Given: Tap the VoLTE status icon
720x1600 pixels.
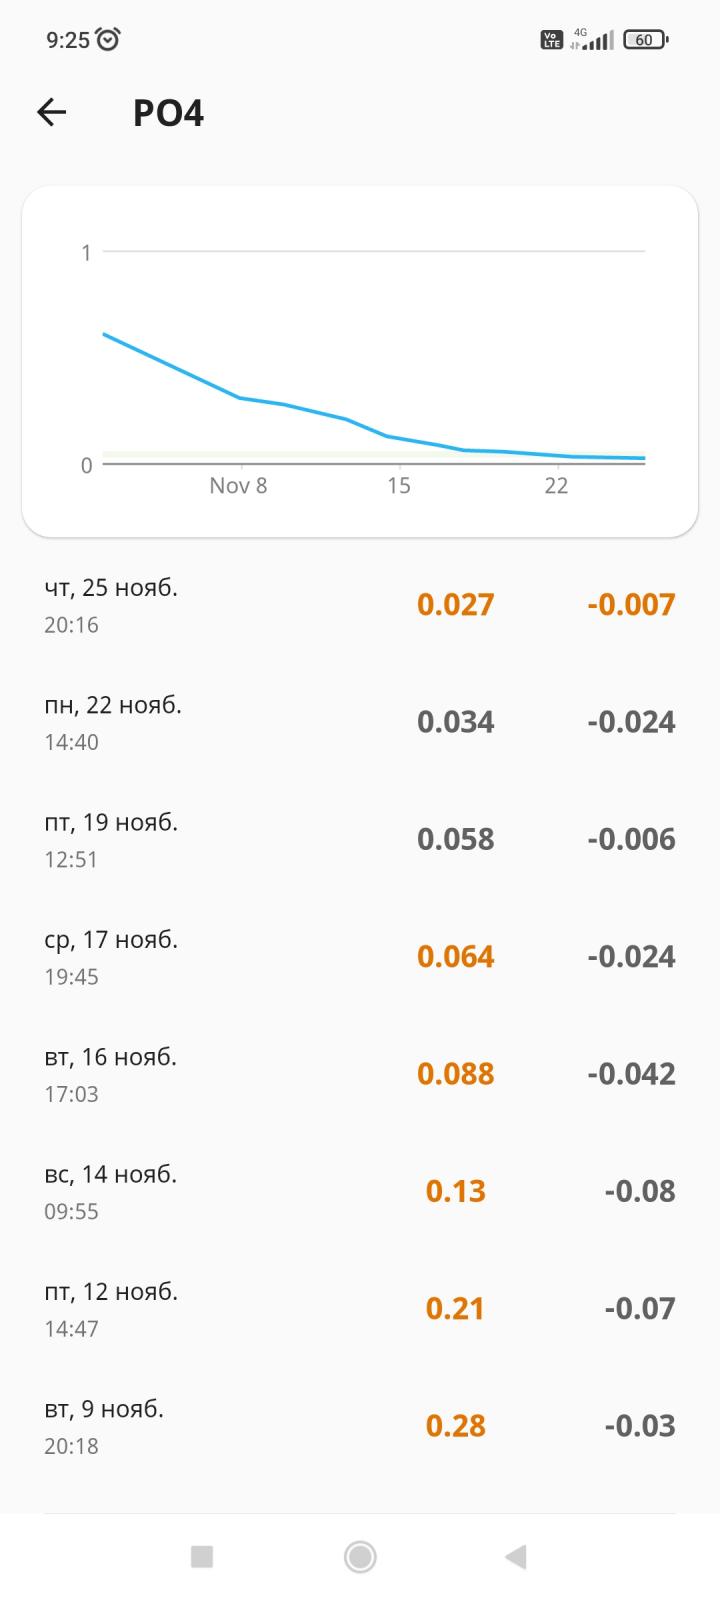Looking at the screenshot, I should (x=551, y=40).
